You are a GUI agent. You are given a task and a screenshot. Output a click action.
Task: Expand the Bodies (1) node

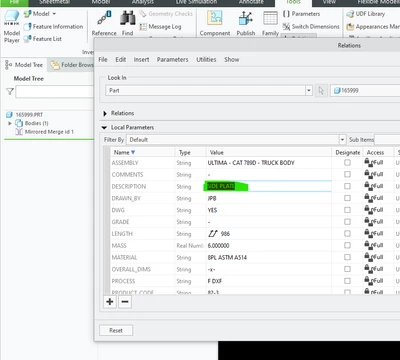(10, 123)
